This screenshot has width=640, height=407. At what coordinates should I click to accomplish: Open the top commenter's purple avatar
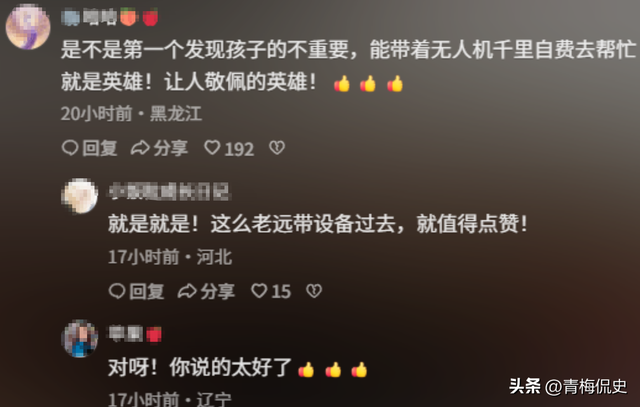(28, 27)
